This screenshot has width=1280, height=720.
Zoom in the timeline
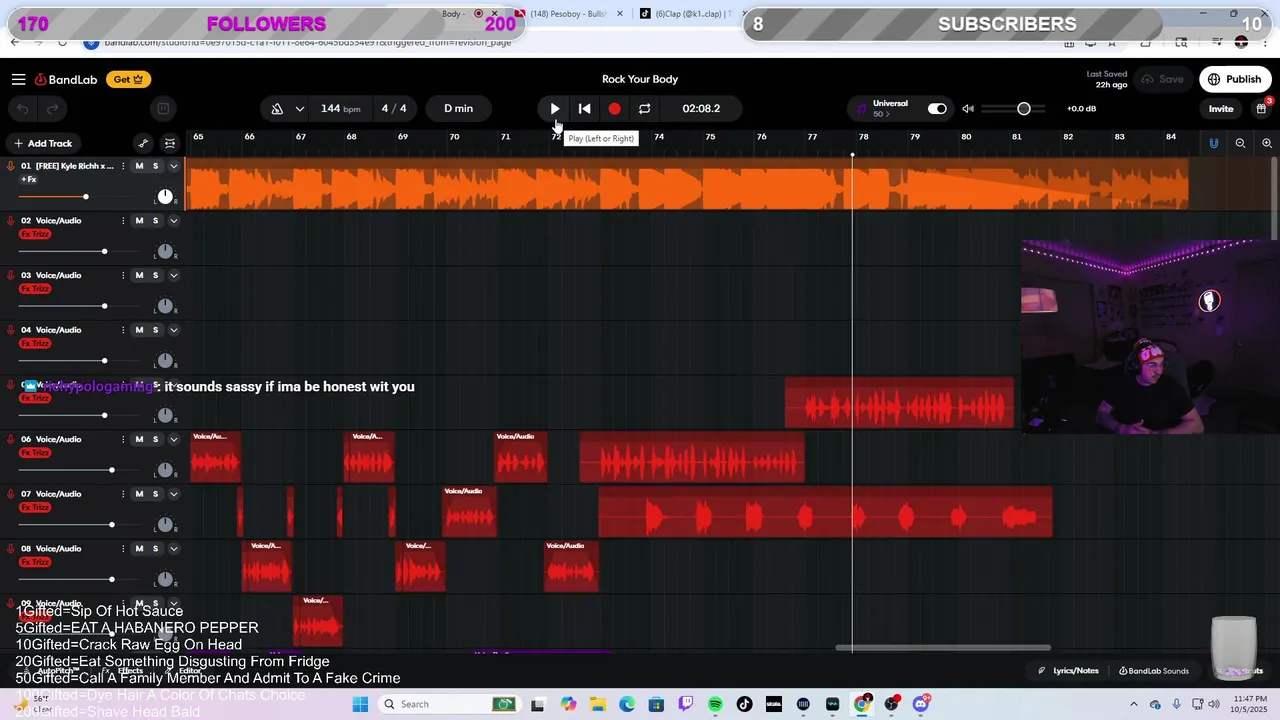(1267, 143)
